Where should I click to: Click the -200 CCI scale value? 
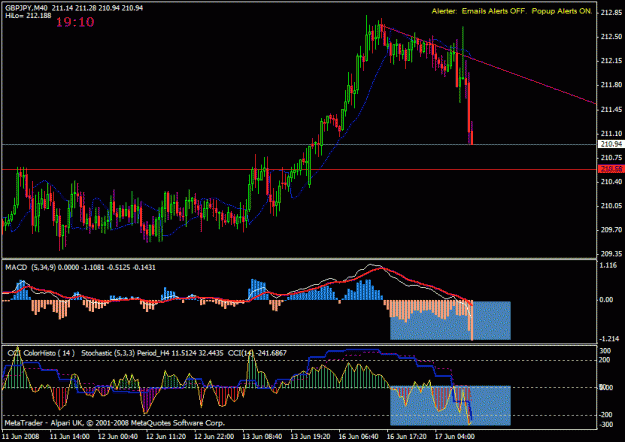pyautogui.click(x=606, y=415)
